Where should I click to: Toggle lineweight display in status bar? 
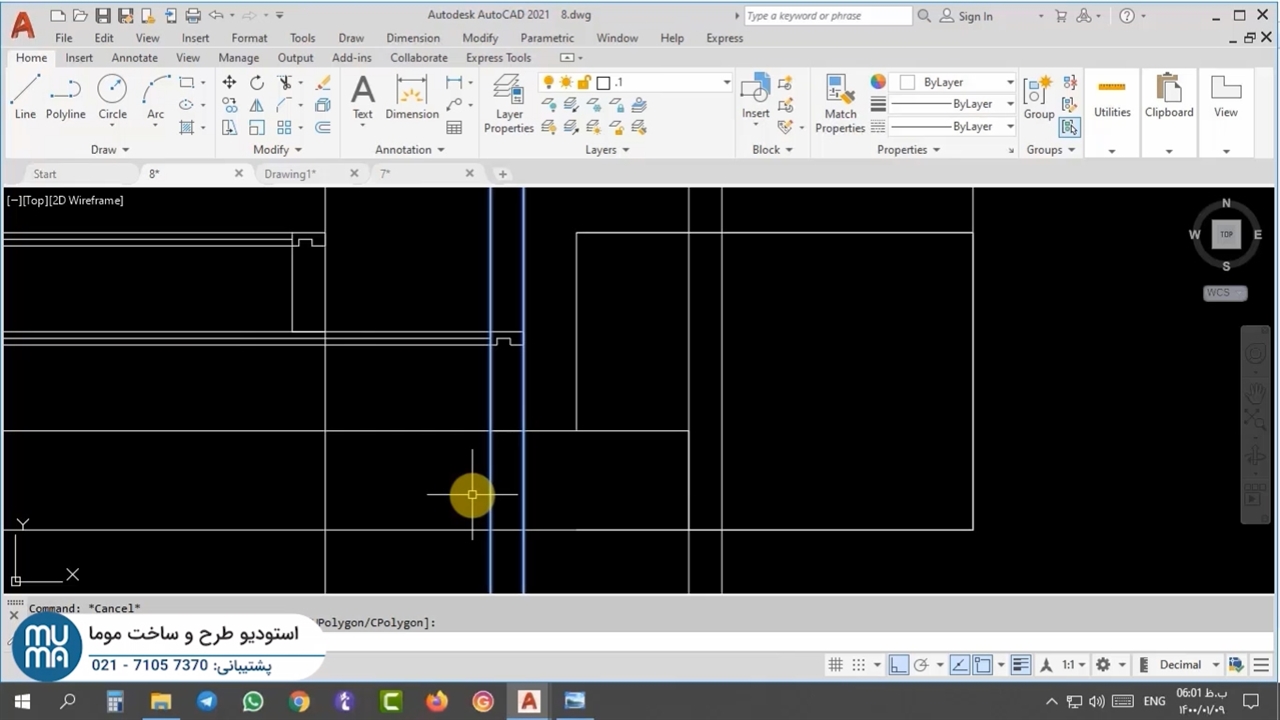click(x=1020, y=665)
